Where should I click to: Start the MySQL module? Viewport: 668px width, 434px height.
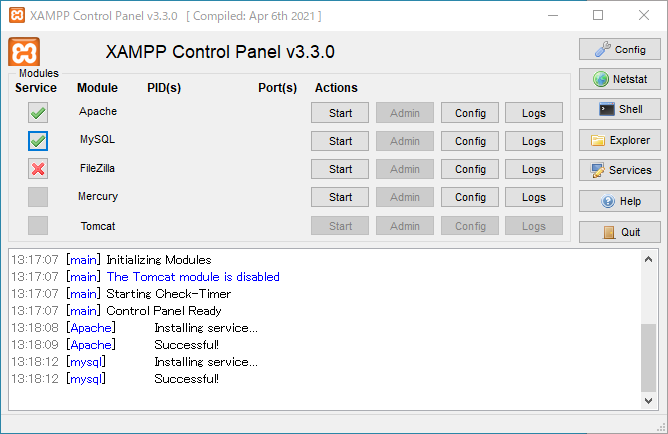(340, 141)
